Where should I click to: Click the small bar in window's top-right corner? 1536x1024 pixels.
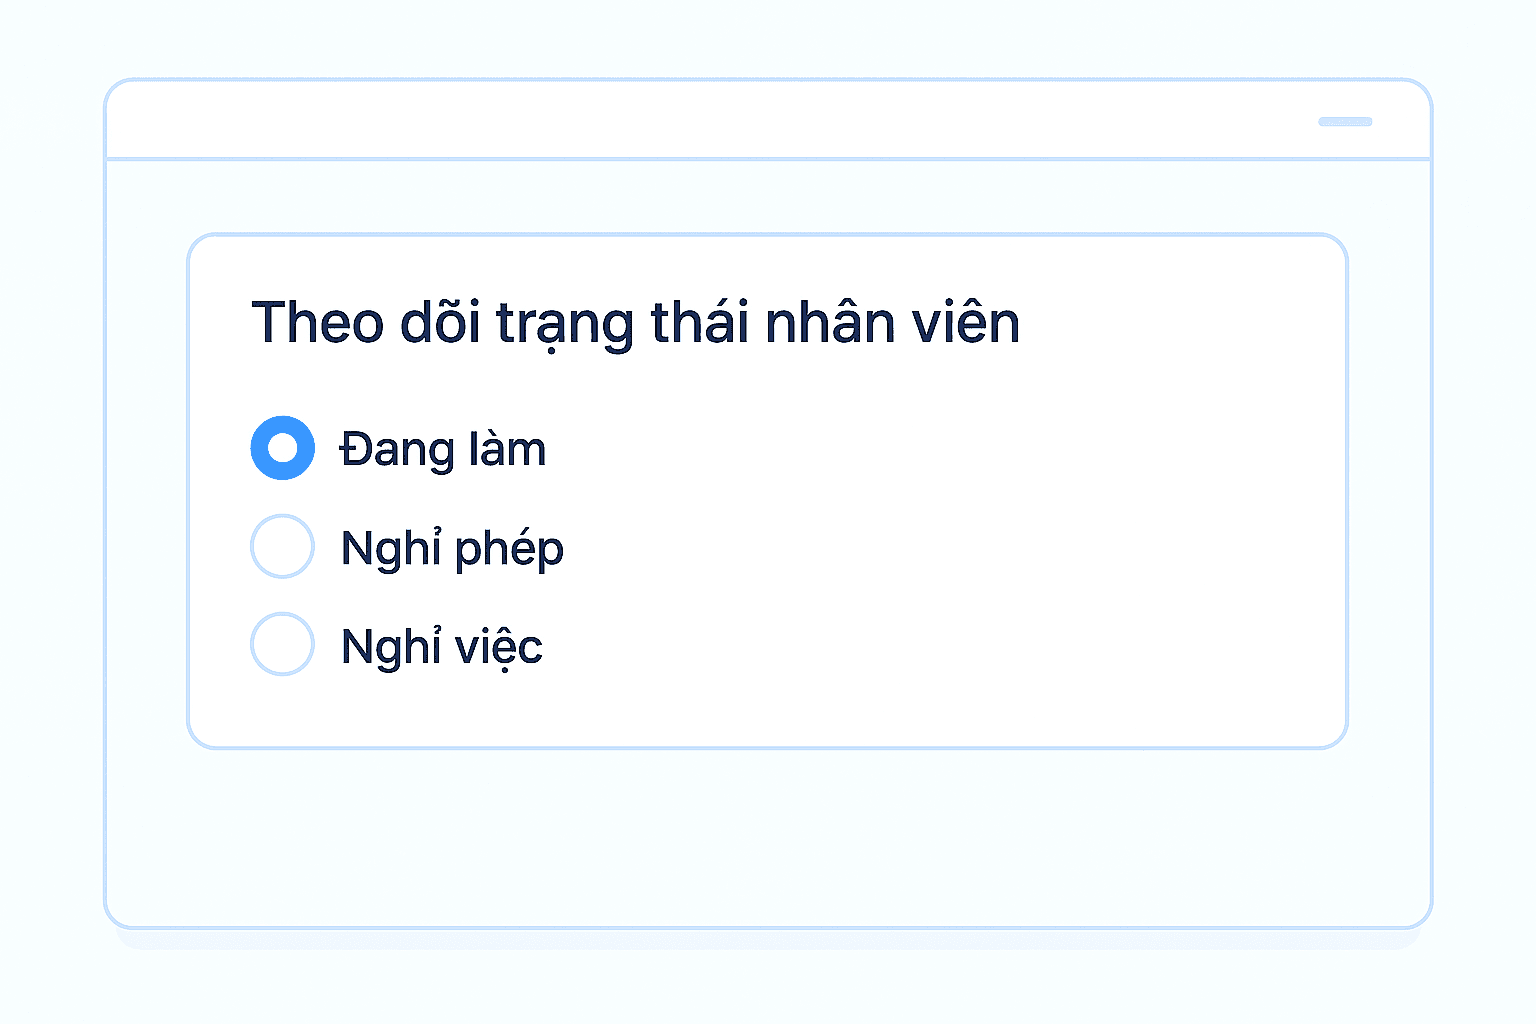tap(1344, 122)
